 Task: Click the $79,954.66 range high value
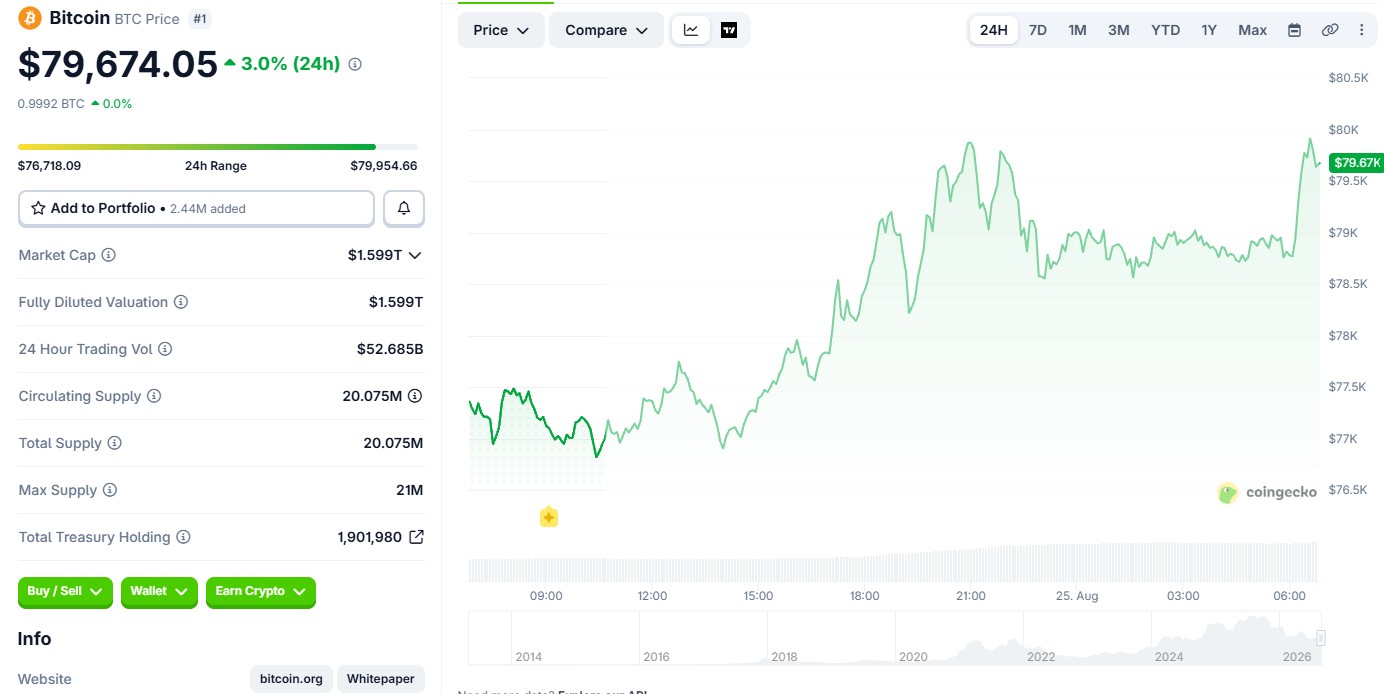(384, 166)
